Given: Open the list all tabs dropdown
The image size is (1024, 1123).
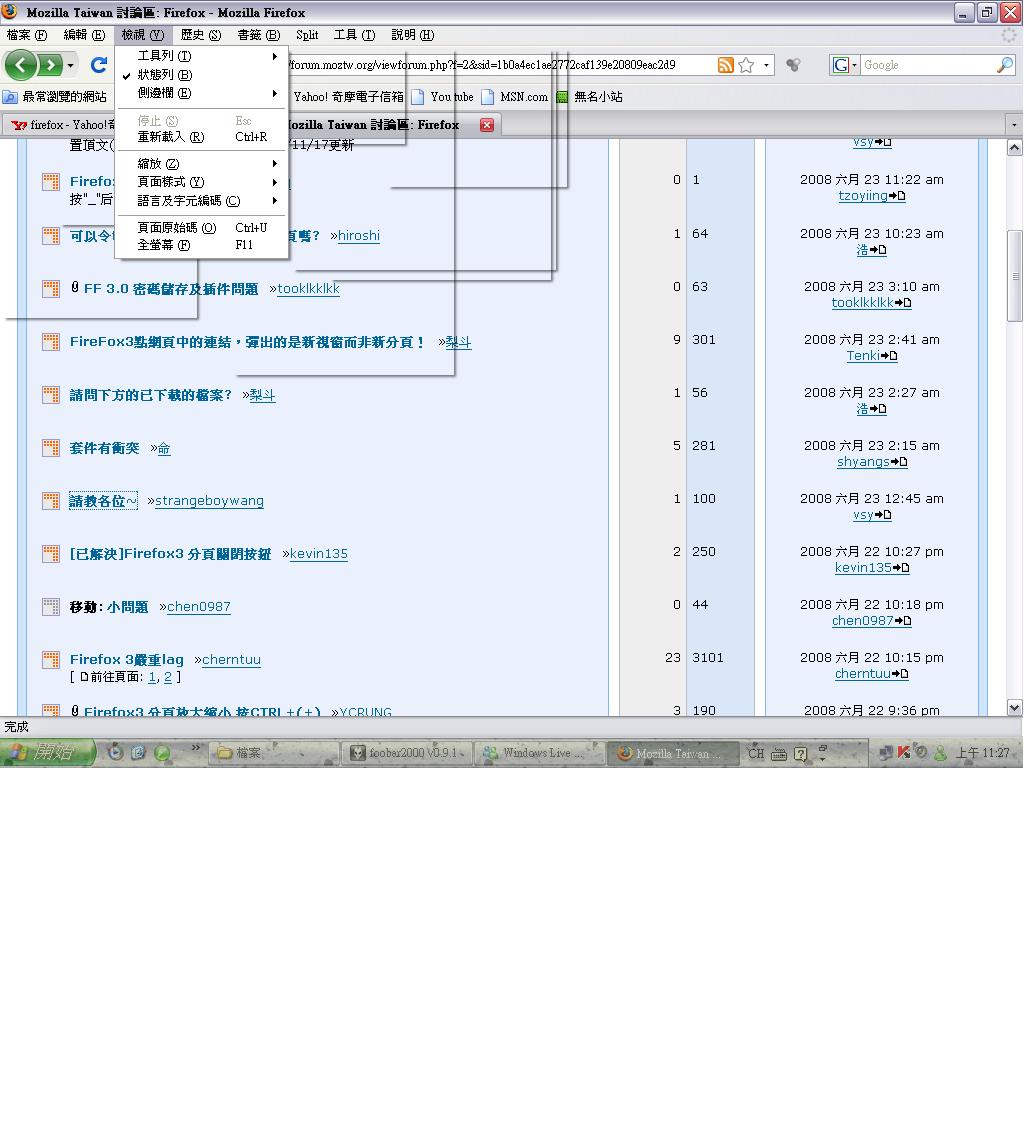Looking at the screenshot, I should [1013, 125].
